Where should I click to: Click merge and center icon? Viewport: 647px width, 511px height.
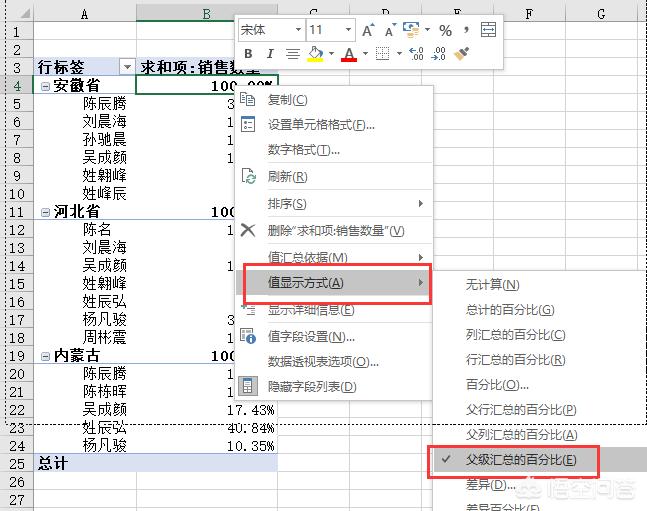coord(489,30)
